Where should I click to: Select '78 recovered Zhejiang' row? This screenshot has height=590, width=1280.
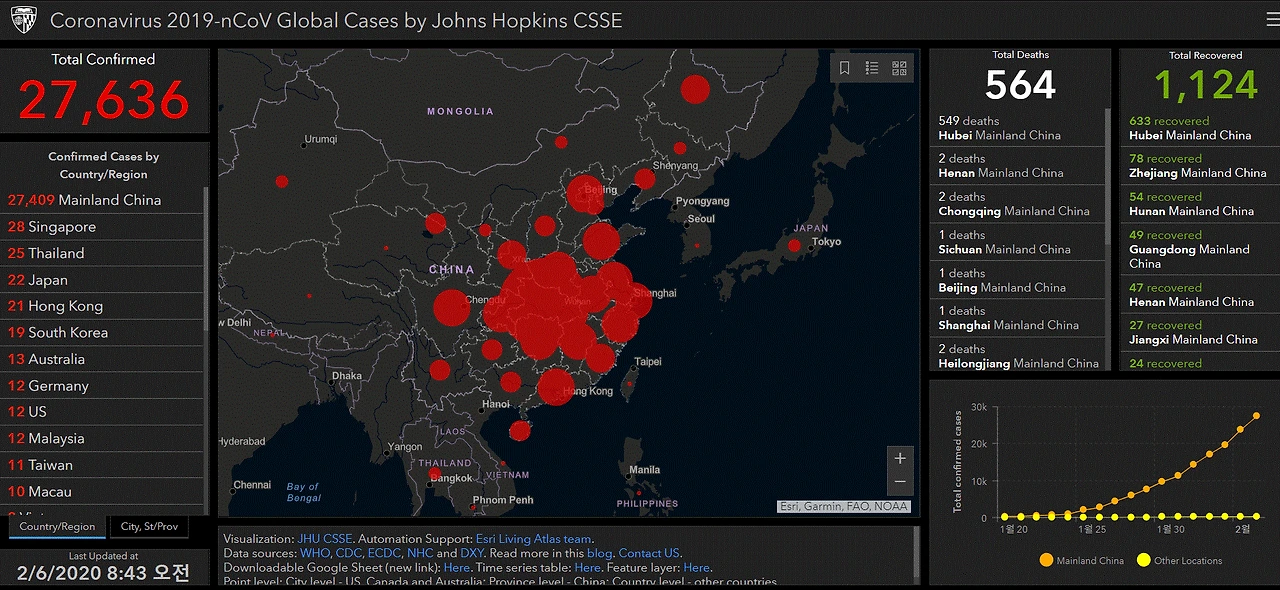(x=1198, y=166)
